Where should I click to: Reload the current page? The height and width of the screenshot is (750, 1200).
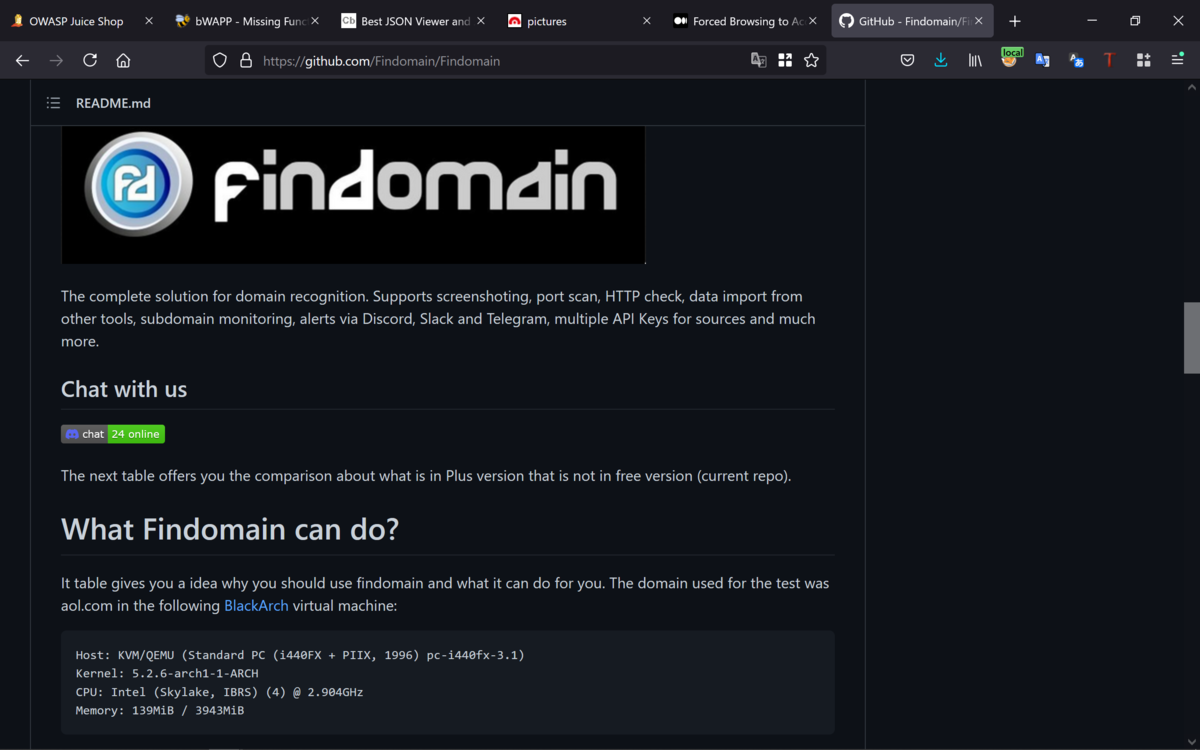(x=90, y=61)
